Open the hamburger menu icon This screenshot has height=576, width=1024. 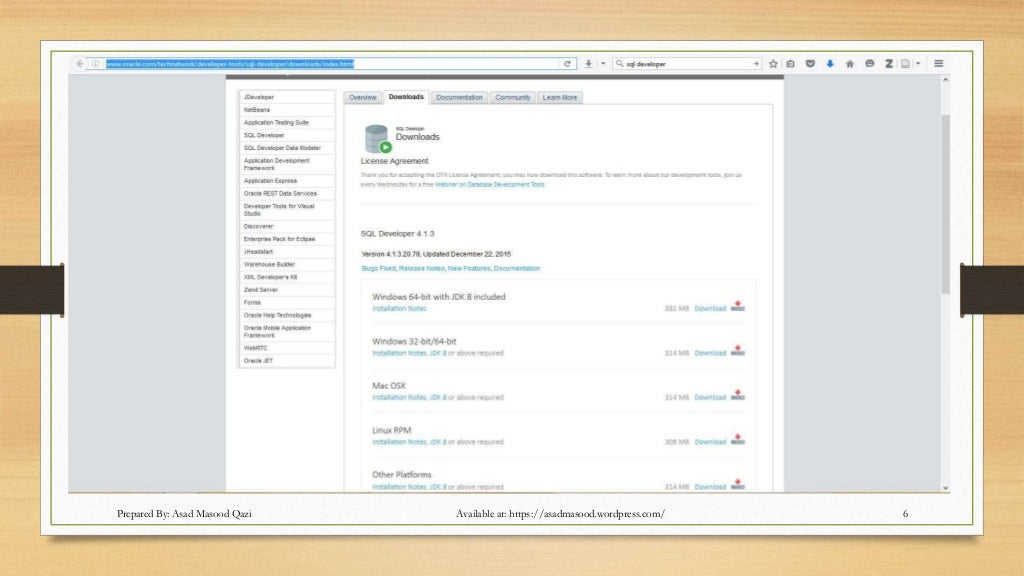(x=938, y=63)
